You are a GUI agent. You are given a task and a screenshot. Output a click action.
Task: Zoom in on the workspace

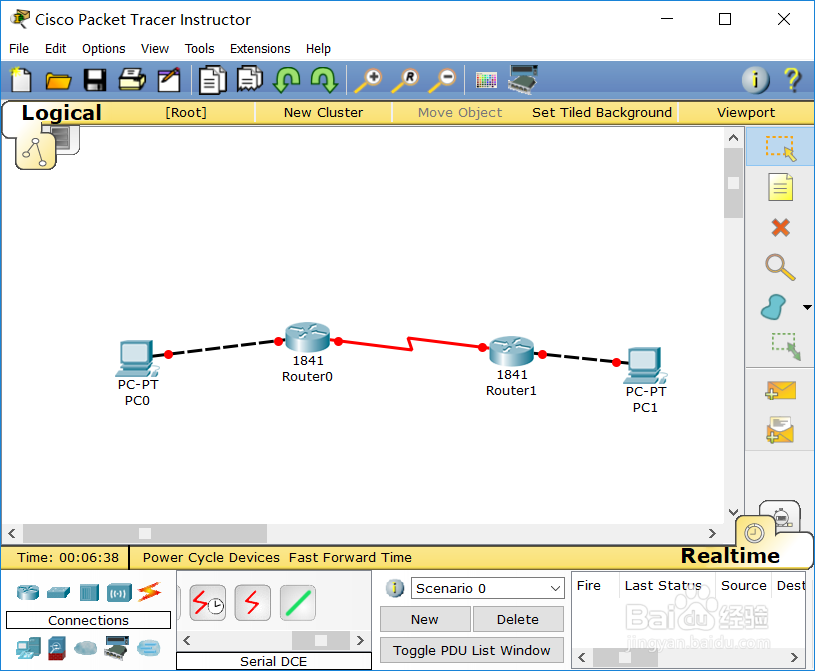(369, 80)
